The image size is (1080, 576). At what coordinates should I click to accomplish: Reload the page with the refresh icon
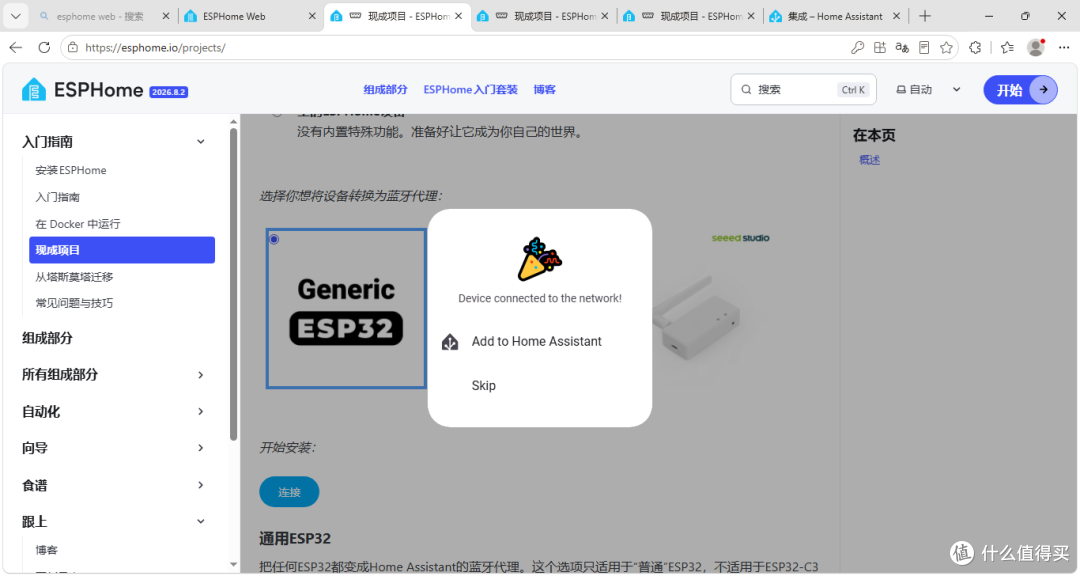pyautogui.click(x=44, y=48)
